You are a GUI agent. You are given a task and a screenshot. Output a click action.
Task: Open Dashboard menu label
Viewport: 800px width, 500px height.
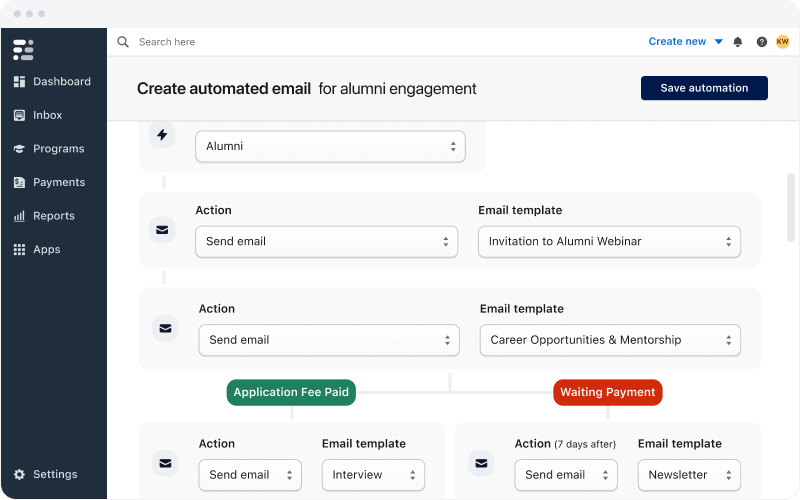point(62,82)
